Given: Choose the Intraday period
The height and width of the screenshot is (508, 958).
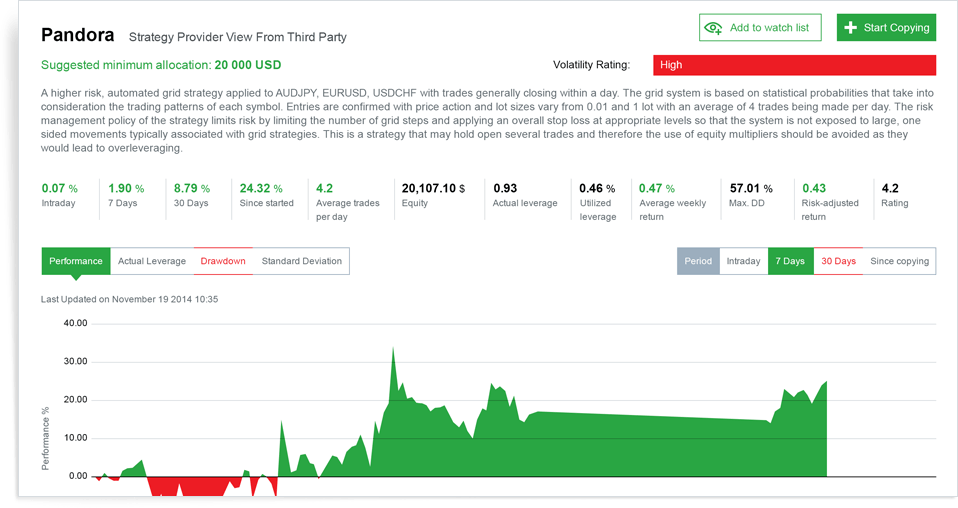Looking at the screenshot, I should click(x=744, y=261).
